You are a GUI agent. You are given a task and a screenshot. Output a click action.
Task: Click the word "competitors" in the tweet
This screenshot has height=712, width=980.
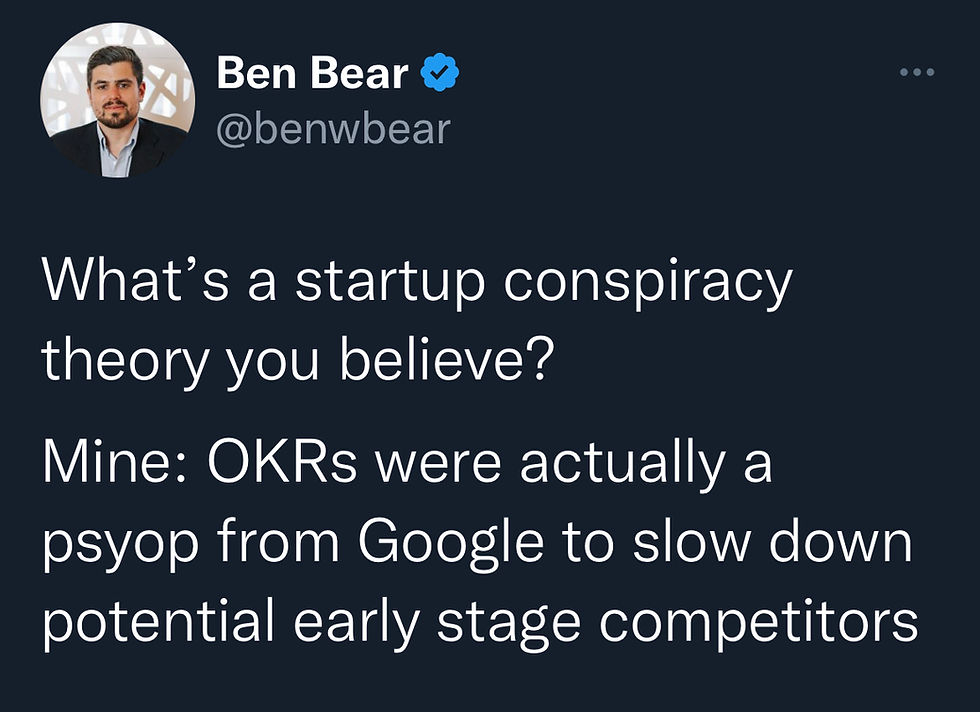(x=758, y=622)
